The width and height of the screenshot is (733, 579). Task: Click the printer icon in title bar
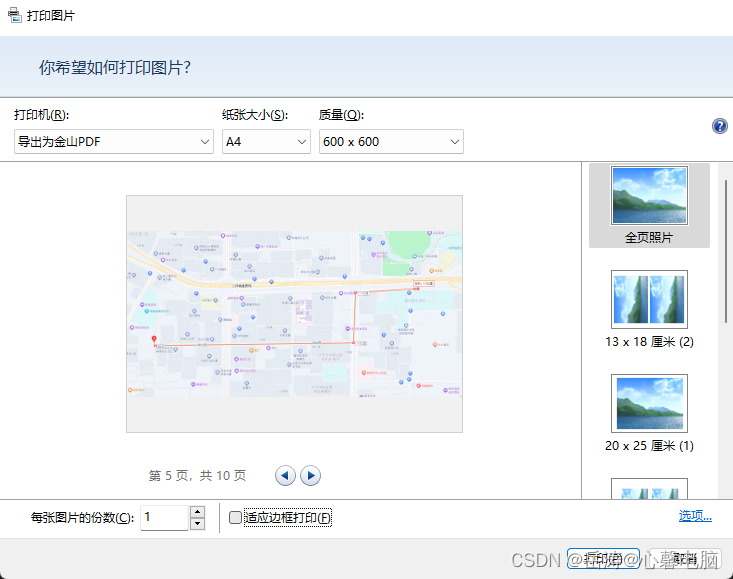(x=14, y=15)
